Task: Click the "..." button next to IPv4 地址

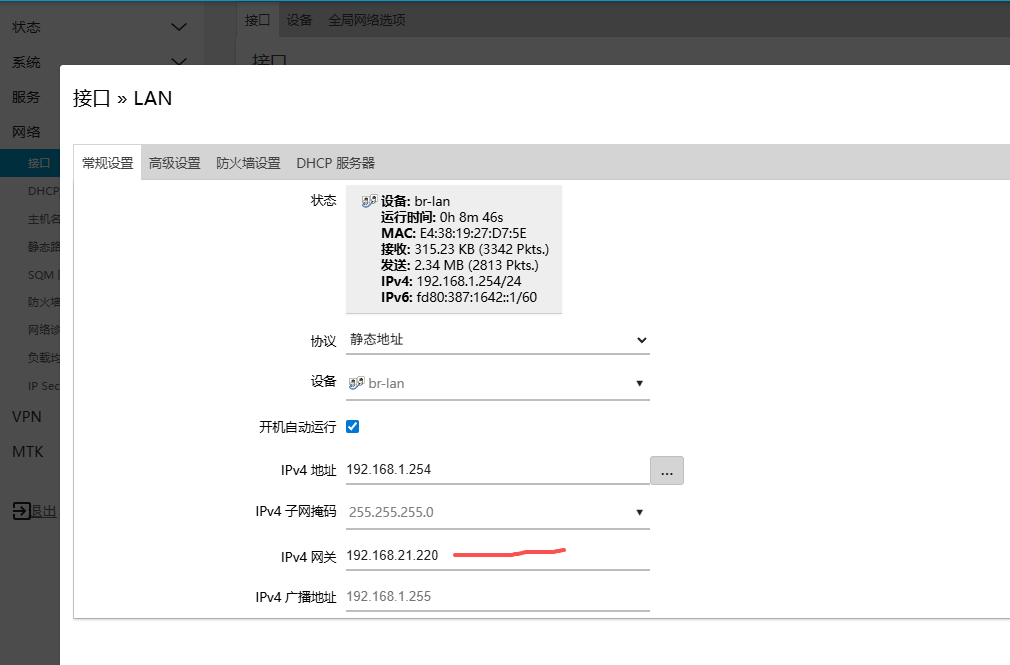Action: 666,470
